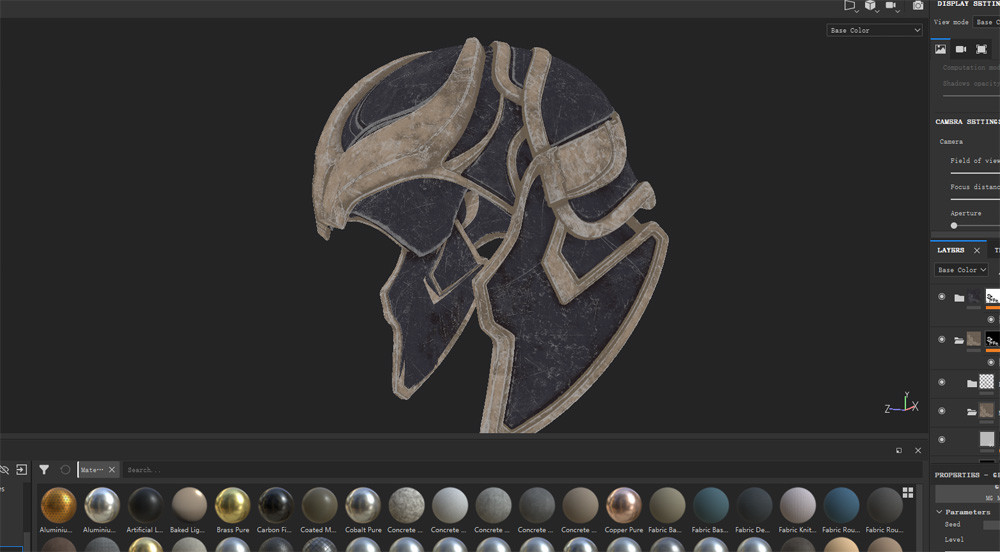Expand the top closed folder layer
The height and width of the screenshot is (552, 1000).
pyautogui.click(x=959, y=297)
